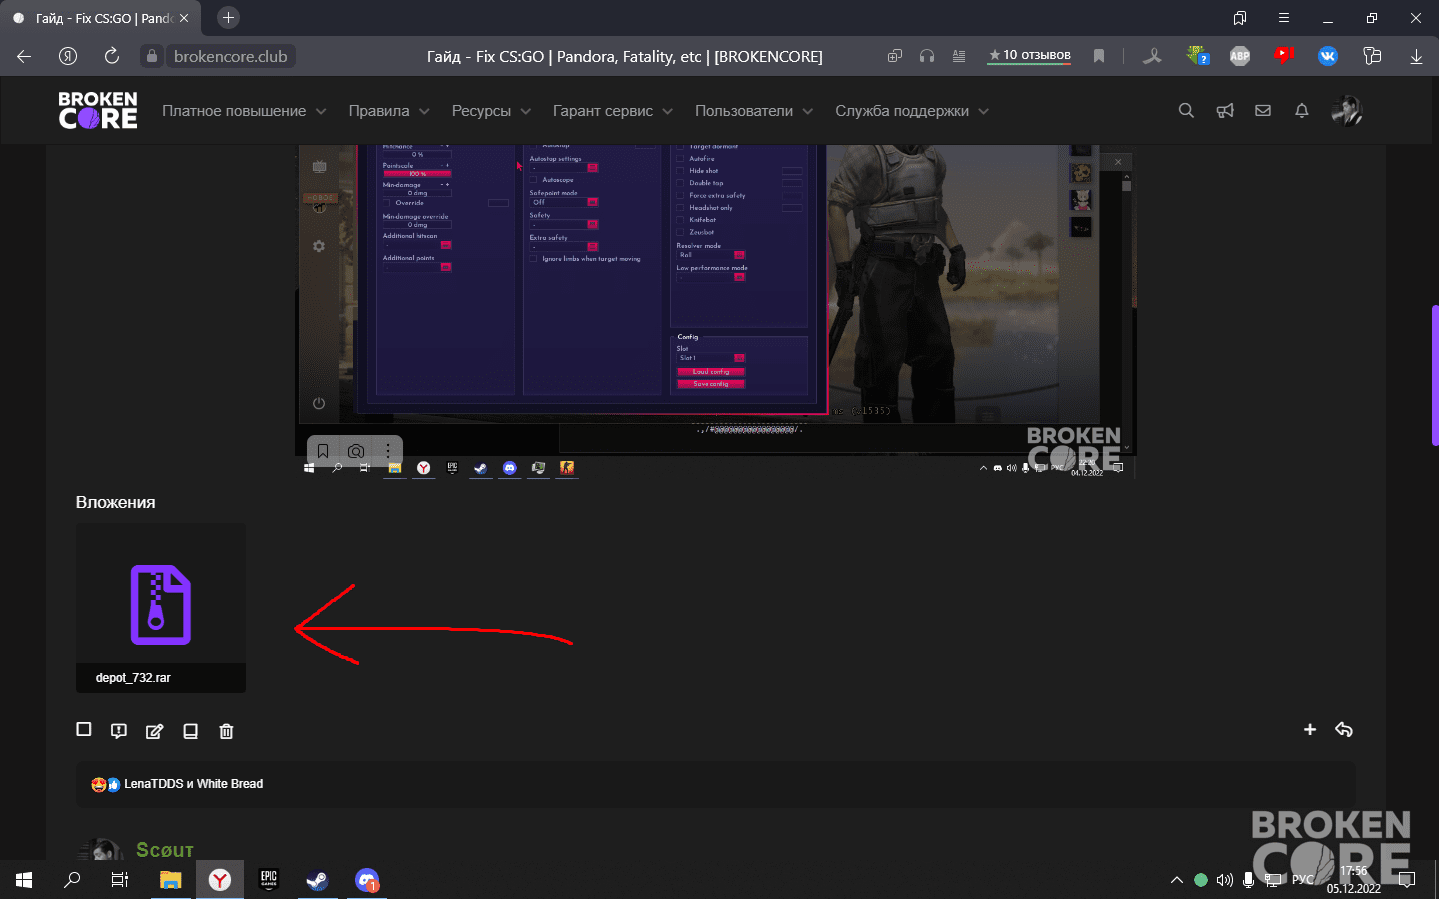Open the VK browser extension
Viewport: 1439px width, 899px height.
point(1328,56)
